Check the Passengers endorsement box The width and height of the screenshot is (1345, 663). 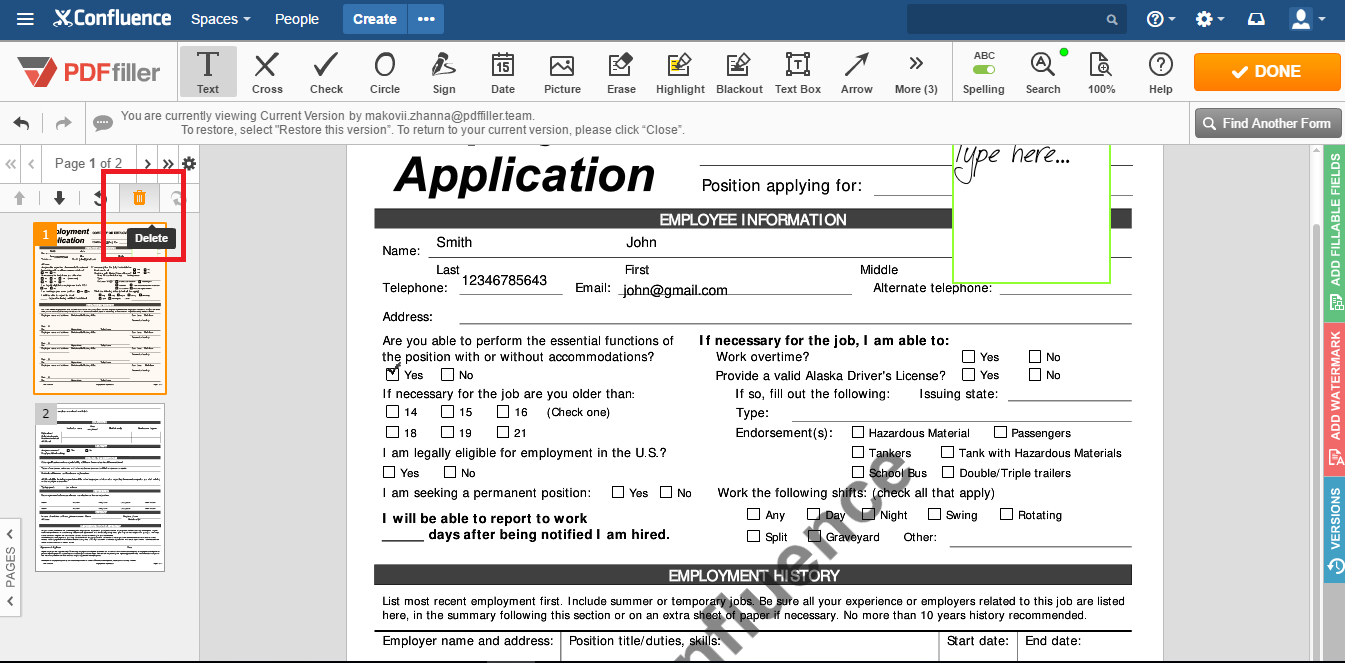click(1000, 432)
